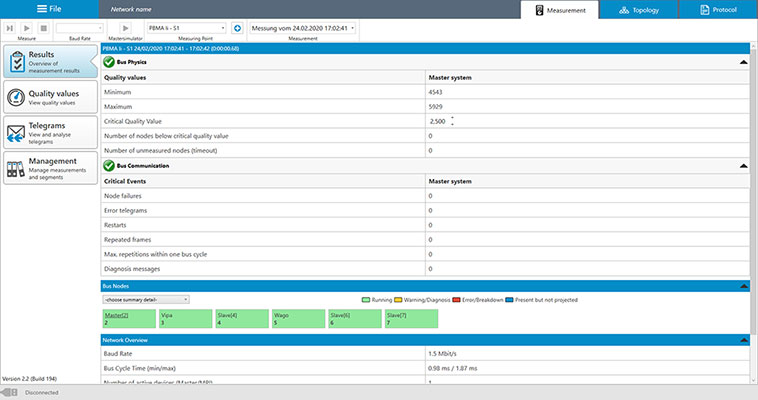758x400 pixels.
Task: Click the add measuring point plus icon
Action: click(x=237, y=28)
